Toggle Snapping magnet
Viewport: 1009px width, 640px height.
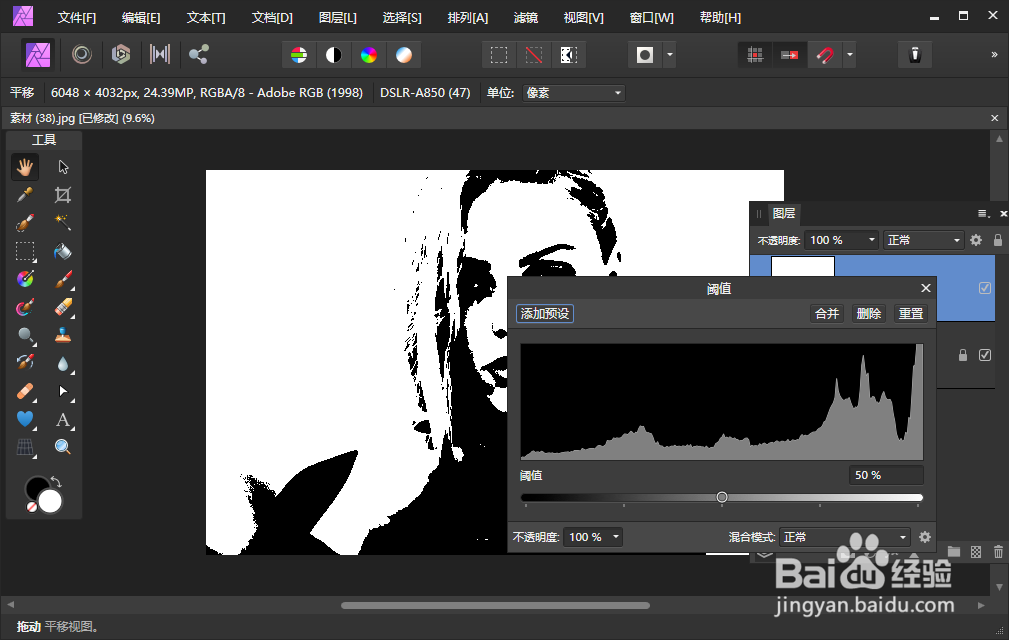(824, 55)
